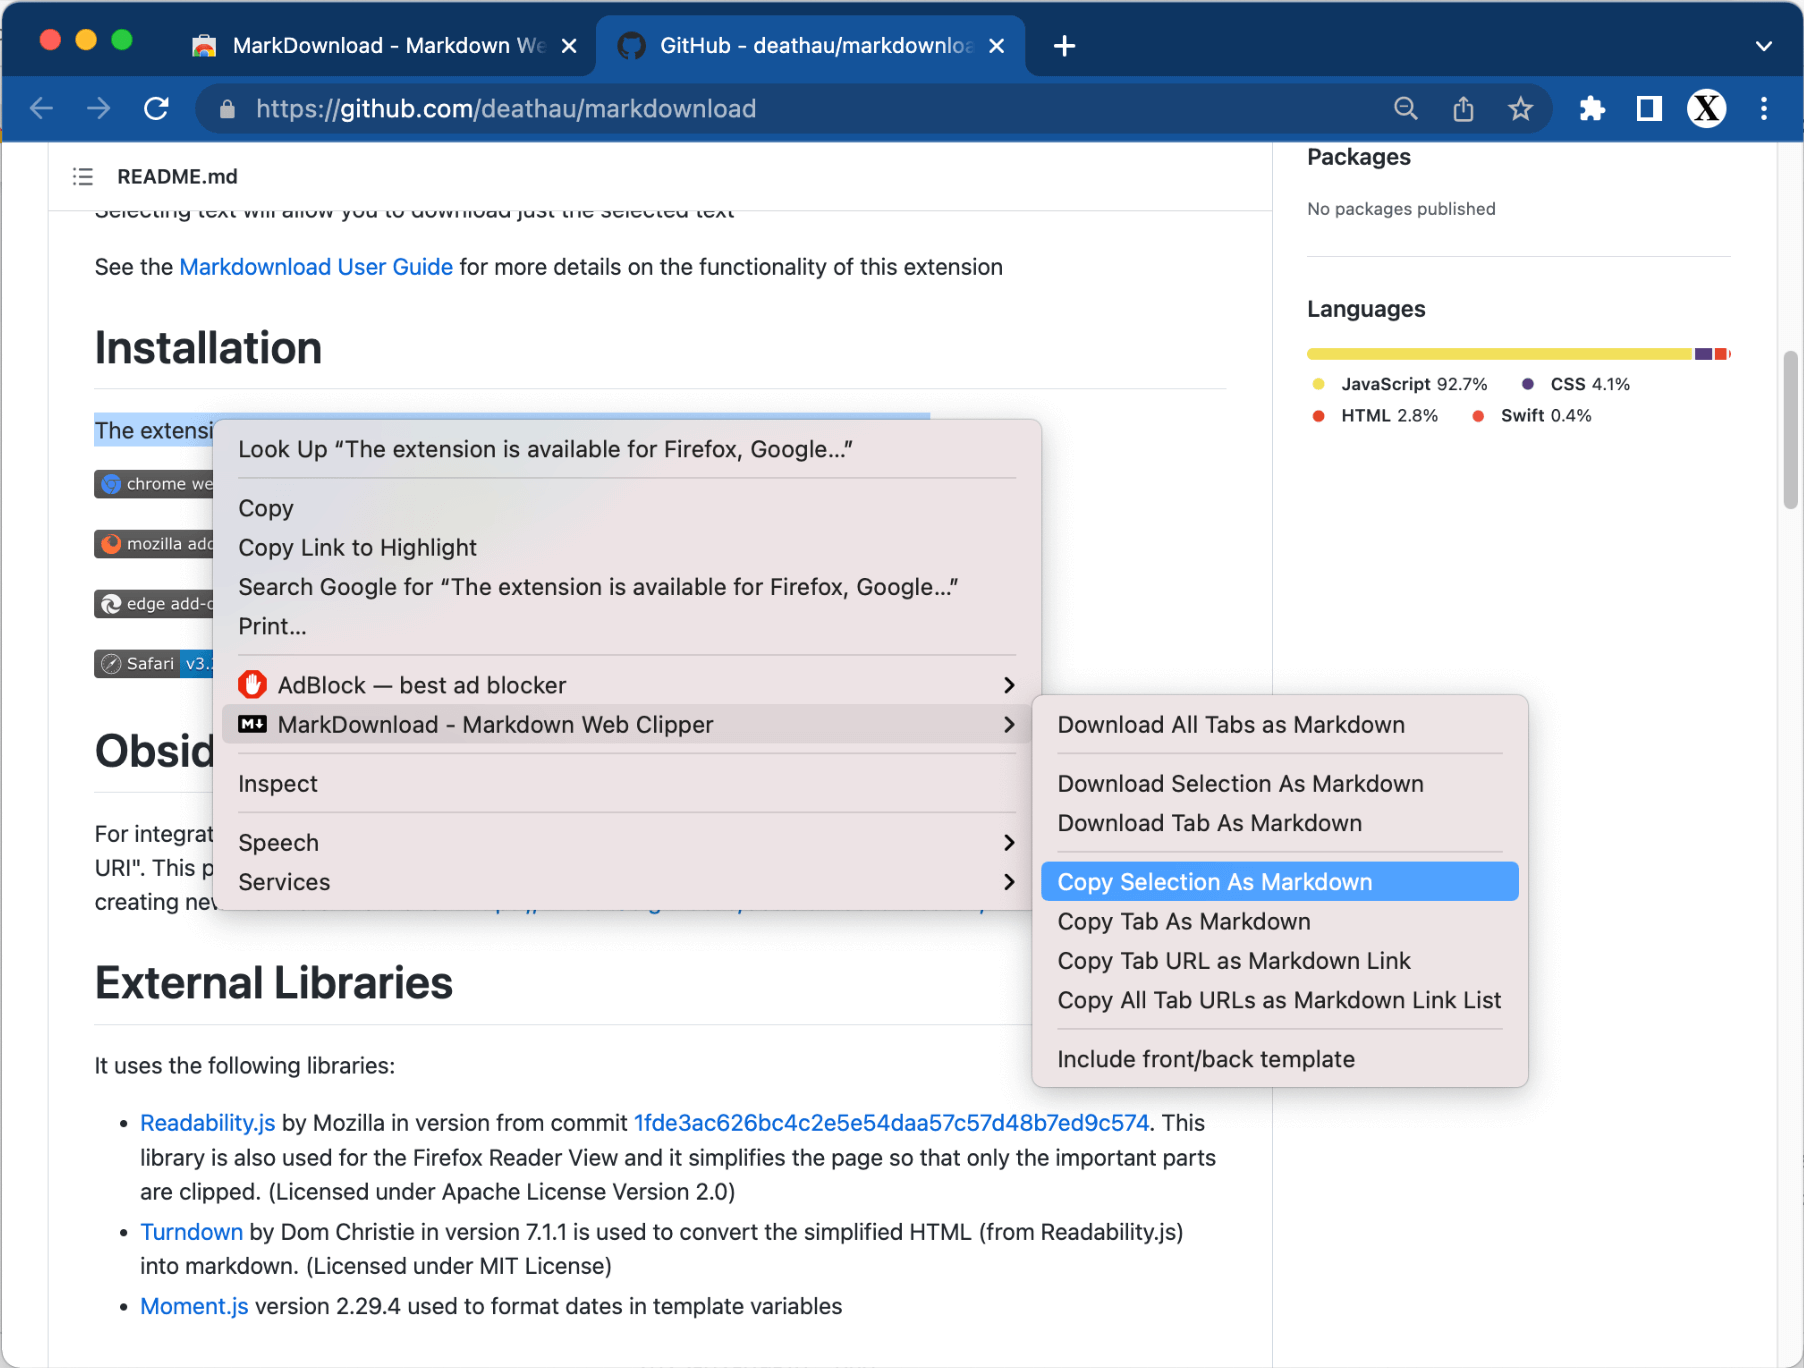This screenshot has width=1804, height=1368.
Task: Click the README.md file title
Action: pos(177,177)
